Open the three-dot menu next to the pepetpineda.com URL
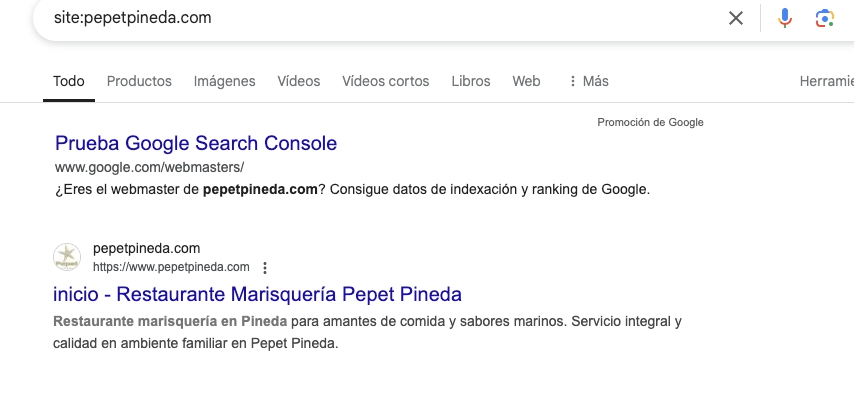 coord(265,267)
